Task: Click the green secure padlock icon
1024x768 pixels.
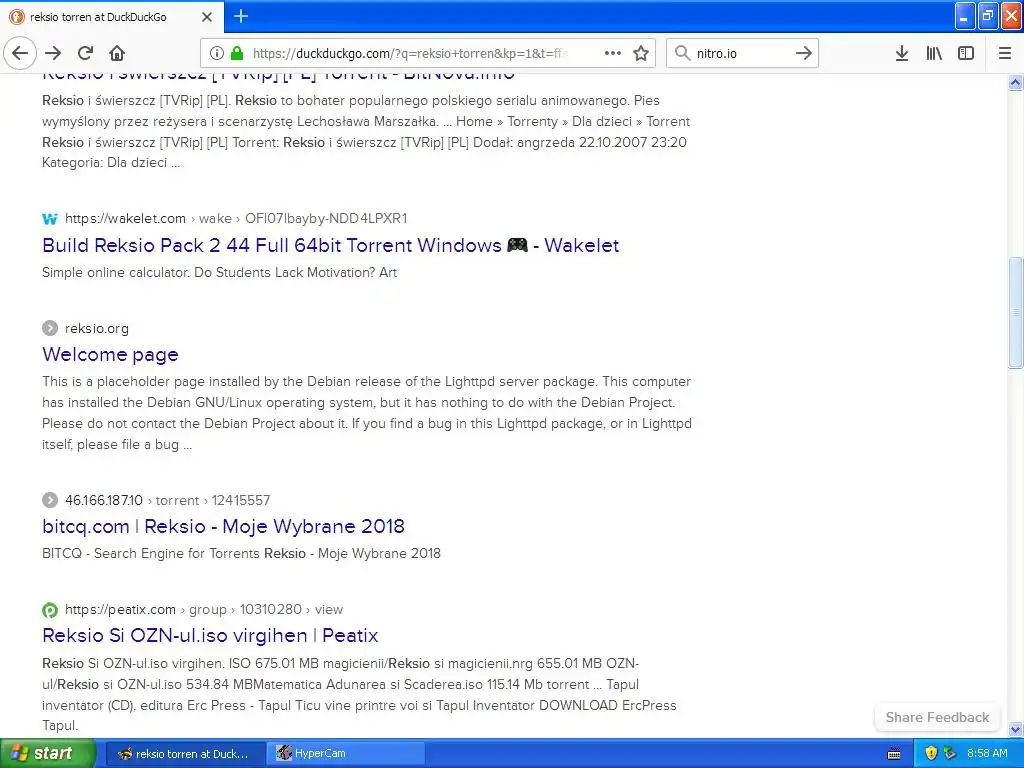Action: coord(237,53)
